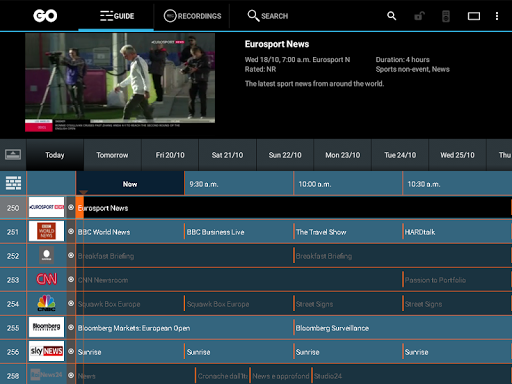The image size is (512, 384).
Task: Collapse the video preview panel icon
Action: tap(13, 155)
